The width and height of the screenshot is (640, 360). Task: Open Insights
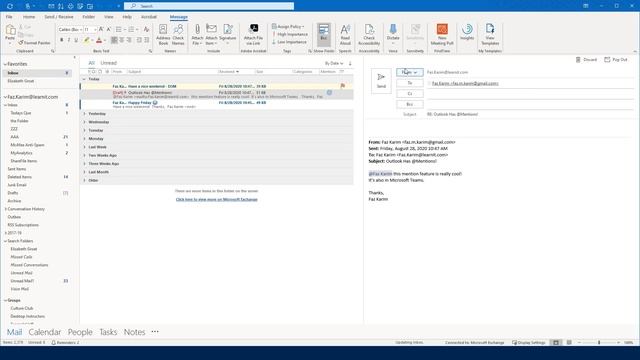(467, 33)
